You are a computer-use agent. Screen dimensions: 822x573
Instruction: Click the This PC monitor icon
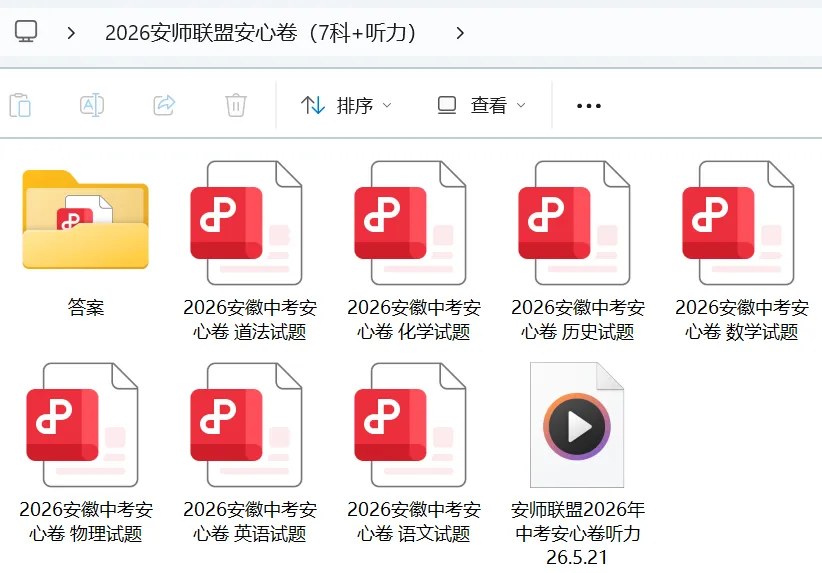[26, 32]
